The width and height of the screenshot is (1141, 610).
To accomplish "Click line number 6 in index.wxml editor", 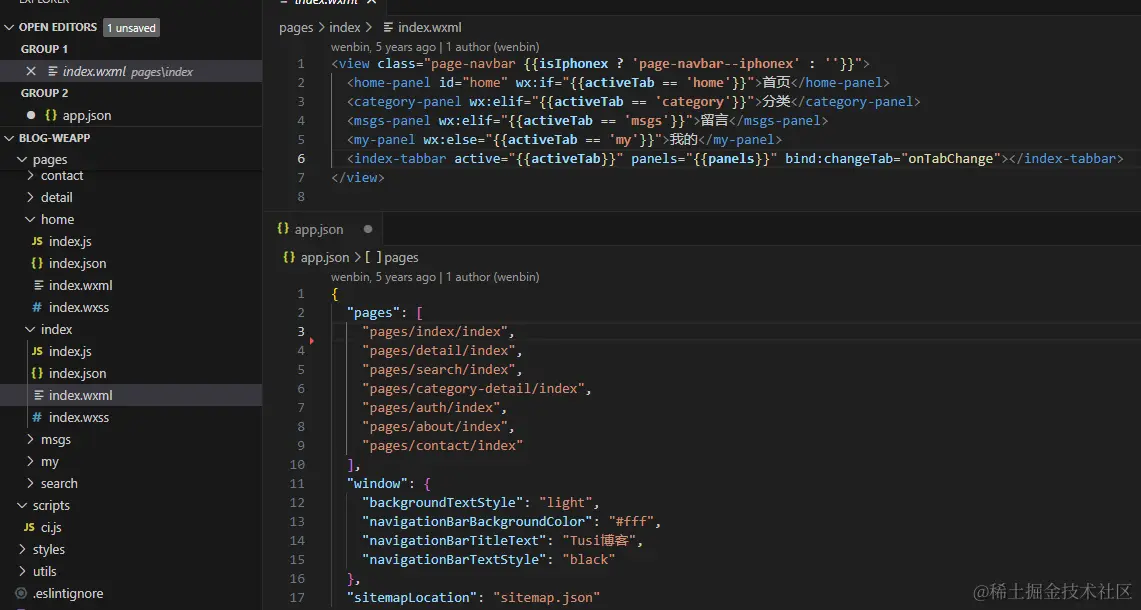I will (x=301, y=159).
